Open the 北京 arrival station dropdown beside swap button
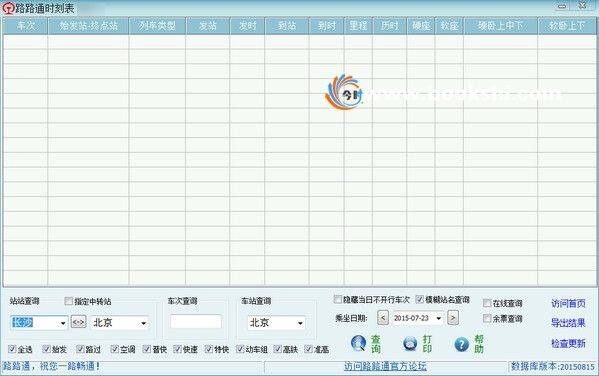Screen dimensions: 599x376 pos(144,323)
